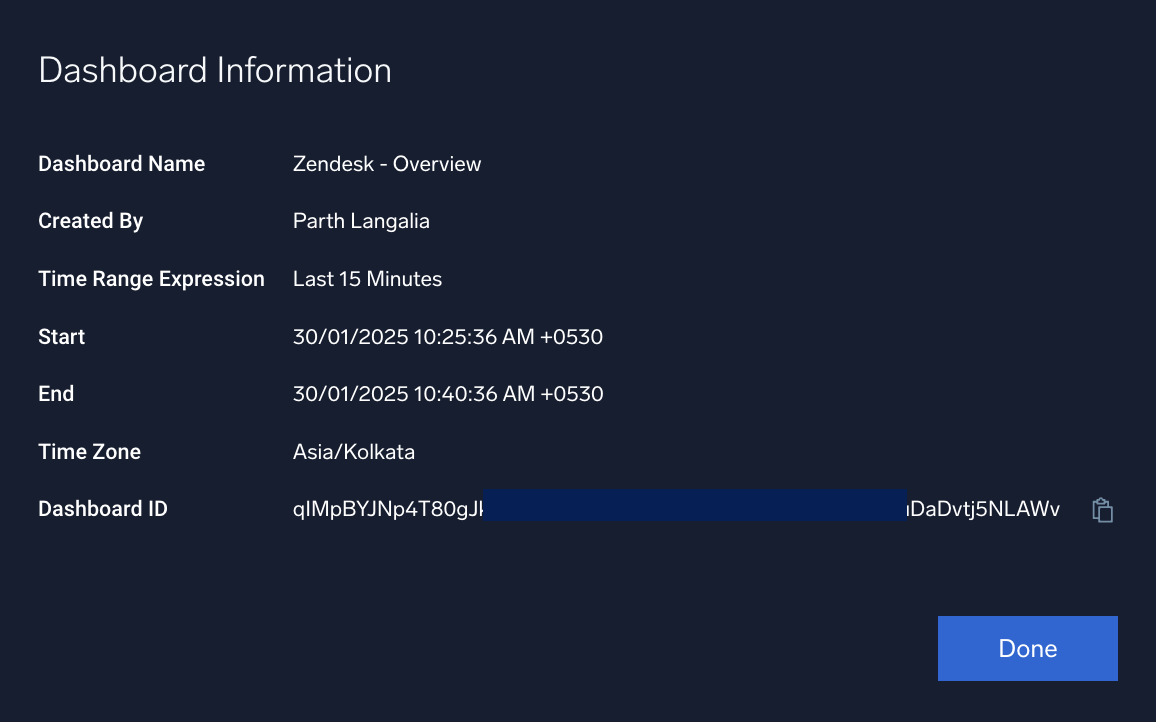Click the Time Zone field label
Viewport: 1156px width, 722px height.
[89, 451]
